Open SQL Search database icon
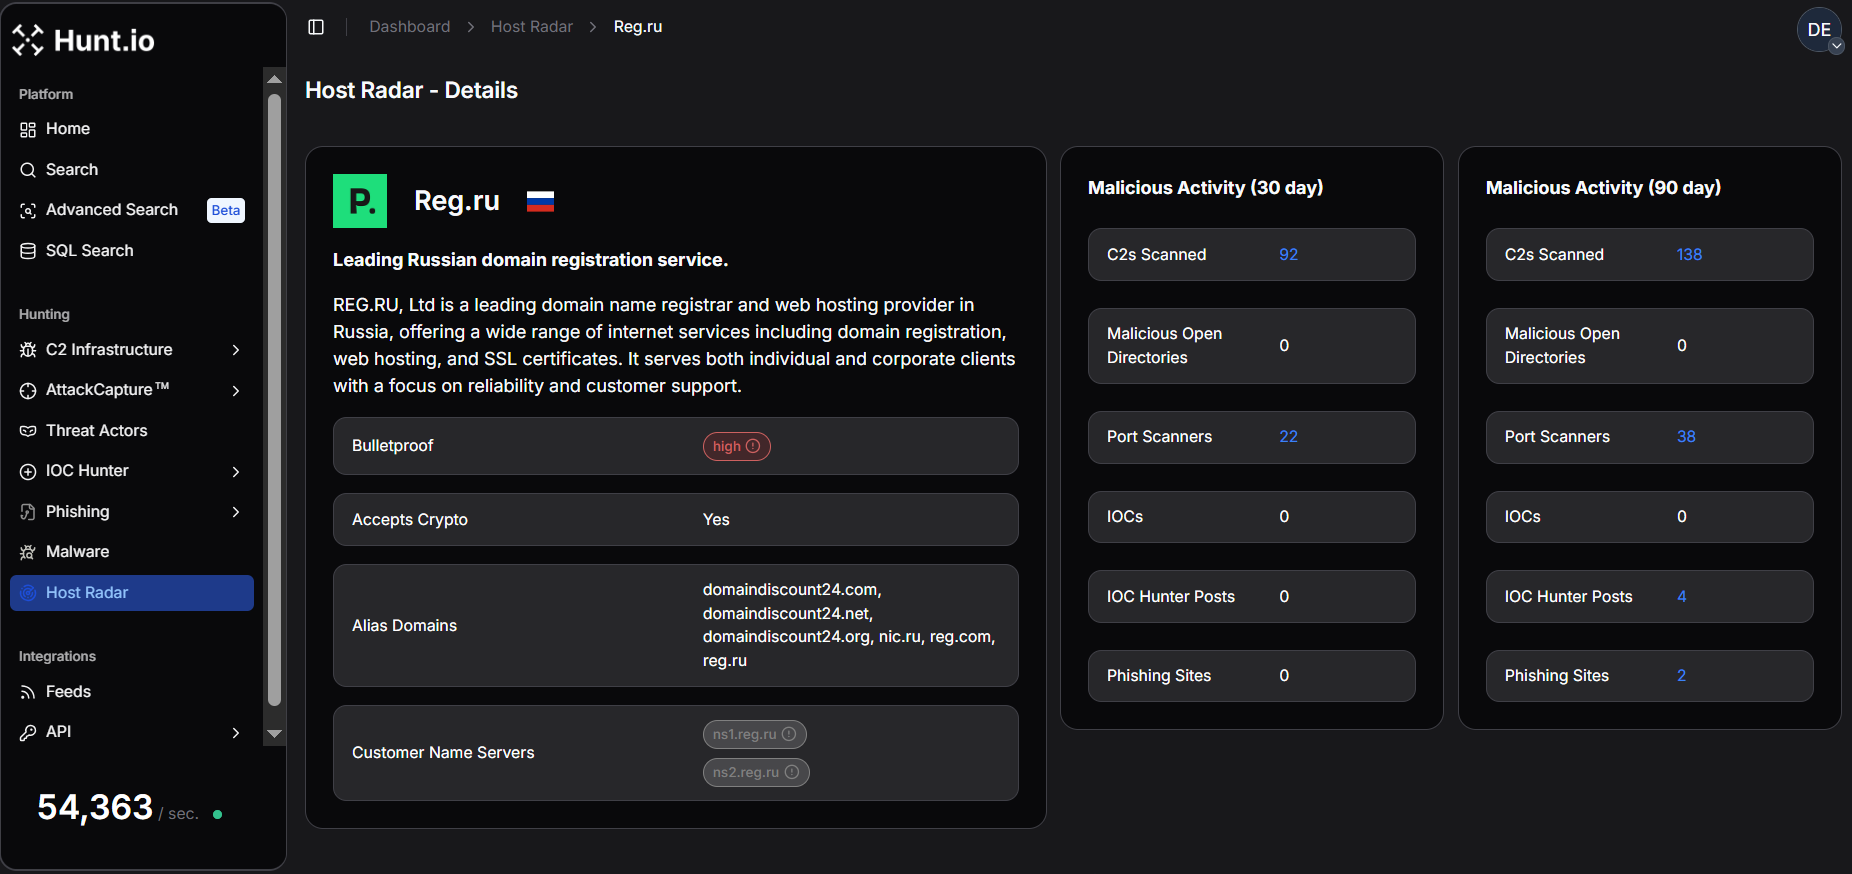Screen dimensions: 1852x874 [28, 251]
